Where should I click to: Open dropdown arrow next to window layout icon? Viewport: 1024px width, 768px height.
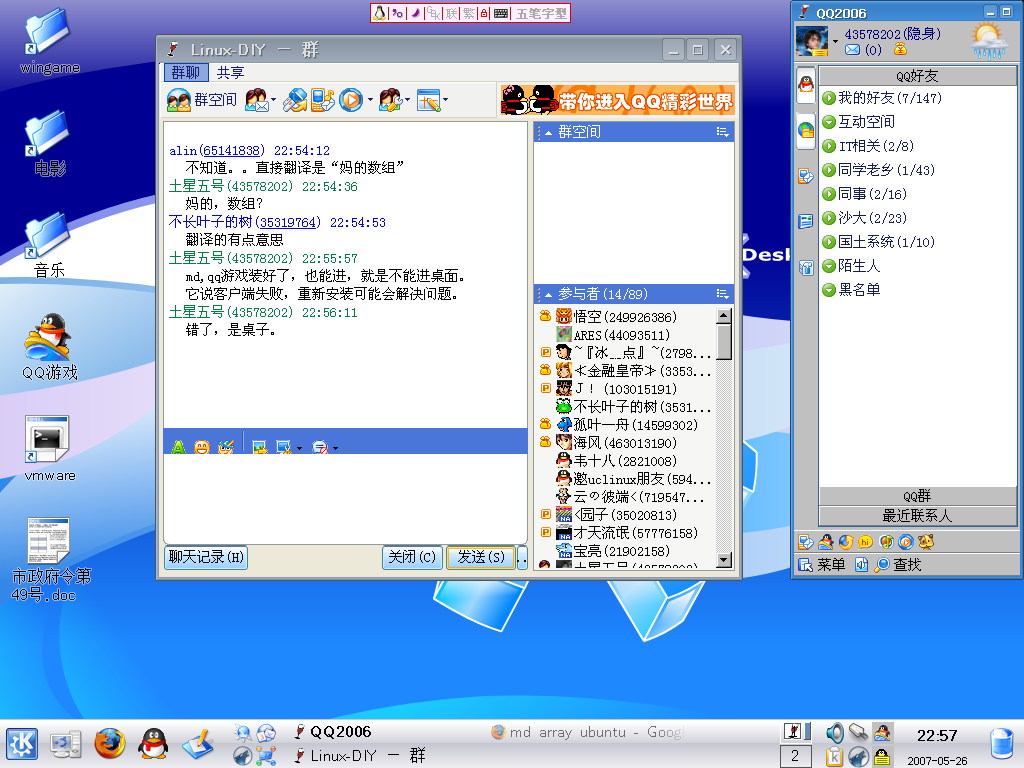pos(445,100)
